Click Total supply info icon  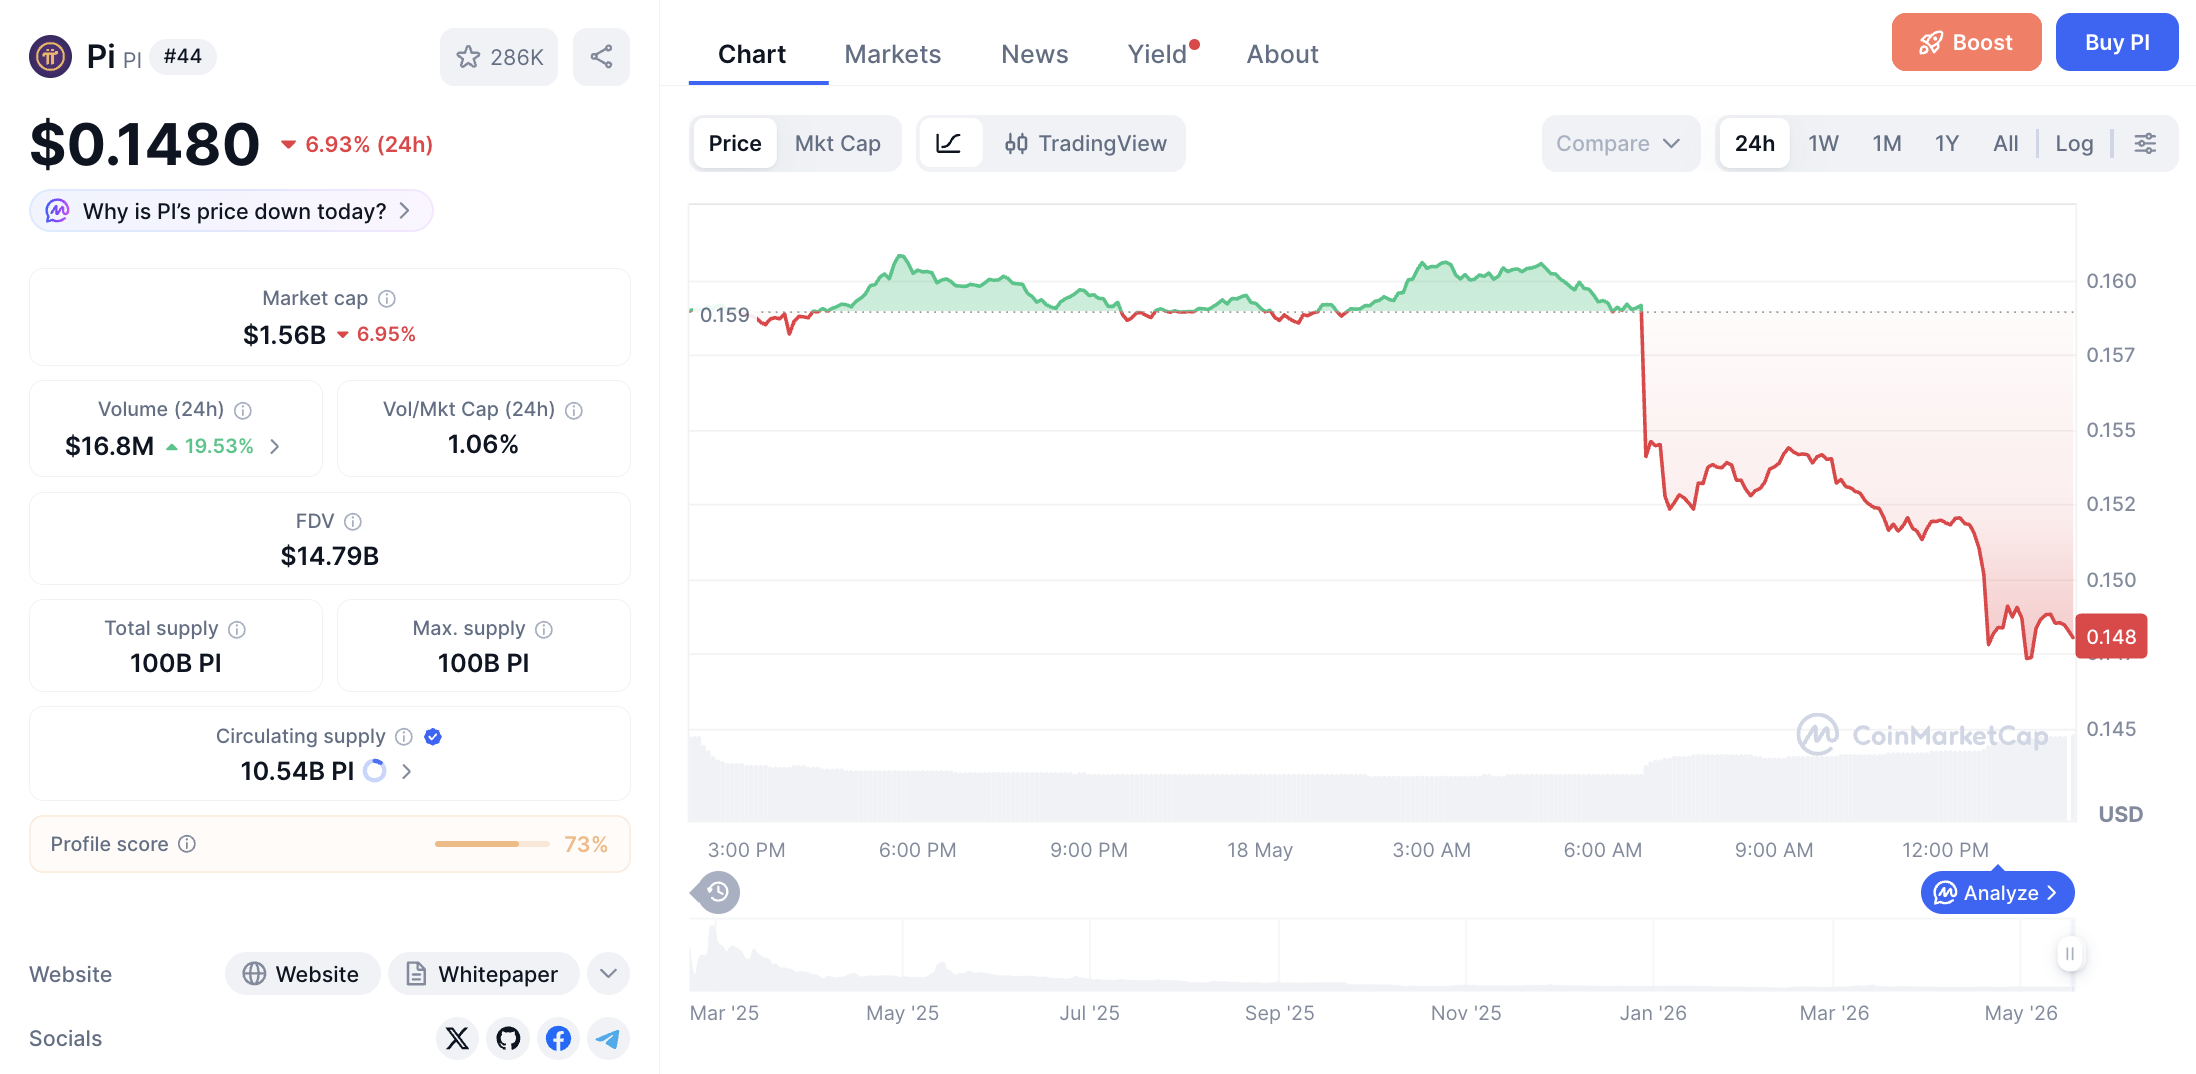237,629
